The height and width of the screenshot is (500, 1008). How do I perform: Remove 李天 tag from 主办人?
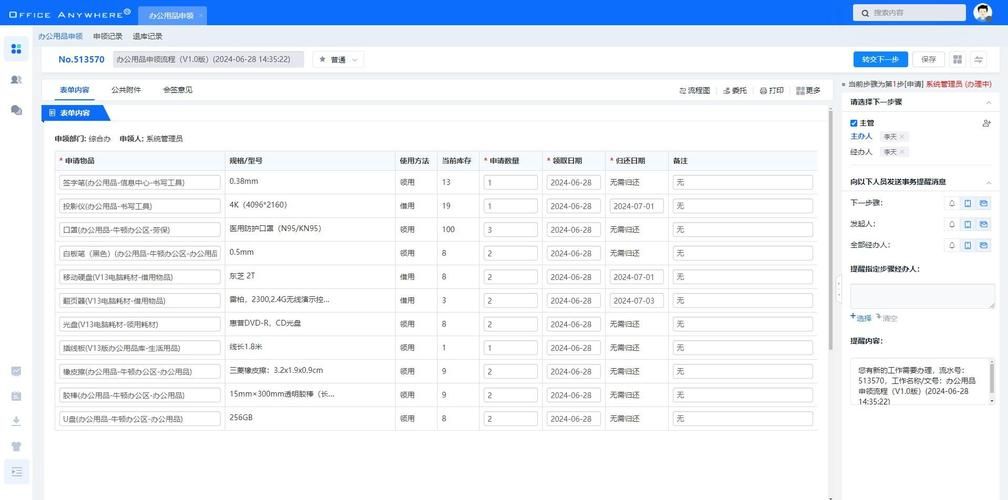902,136
